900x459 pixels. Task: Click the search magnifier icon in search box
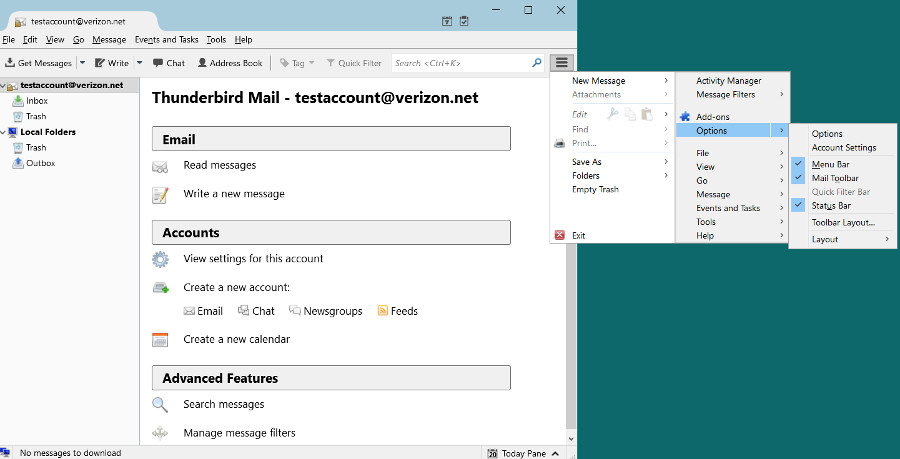point(537,63)
